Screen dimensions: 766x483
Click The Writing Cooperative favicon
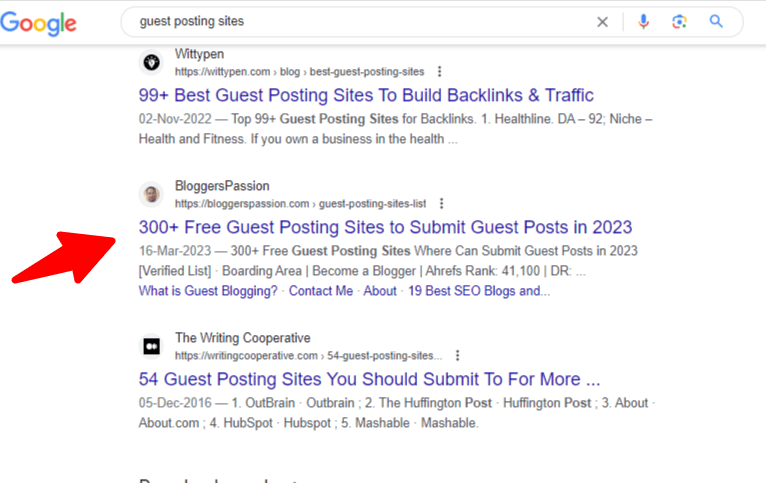click(x=151, y=346)
